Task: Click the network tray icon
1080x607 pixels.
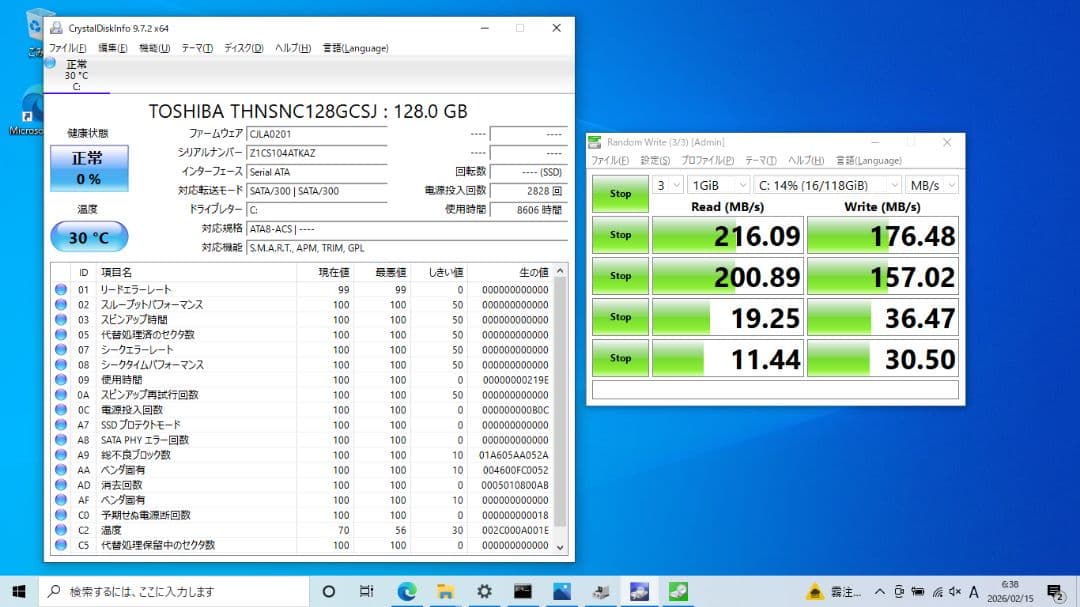Action: point(937,592)
